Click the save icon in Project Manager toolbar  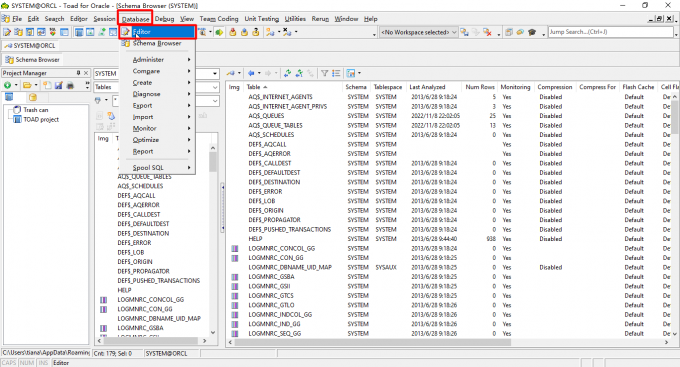point(59,85)
